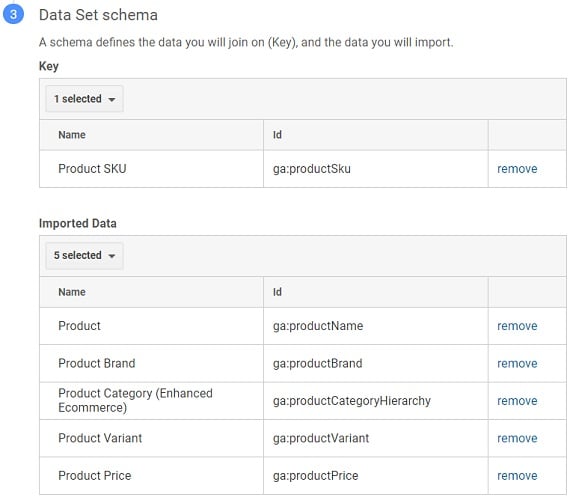Click the step 3 circle icon

(x=13, y=14)
